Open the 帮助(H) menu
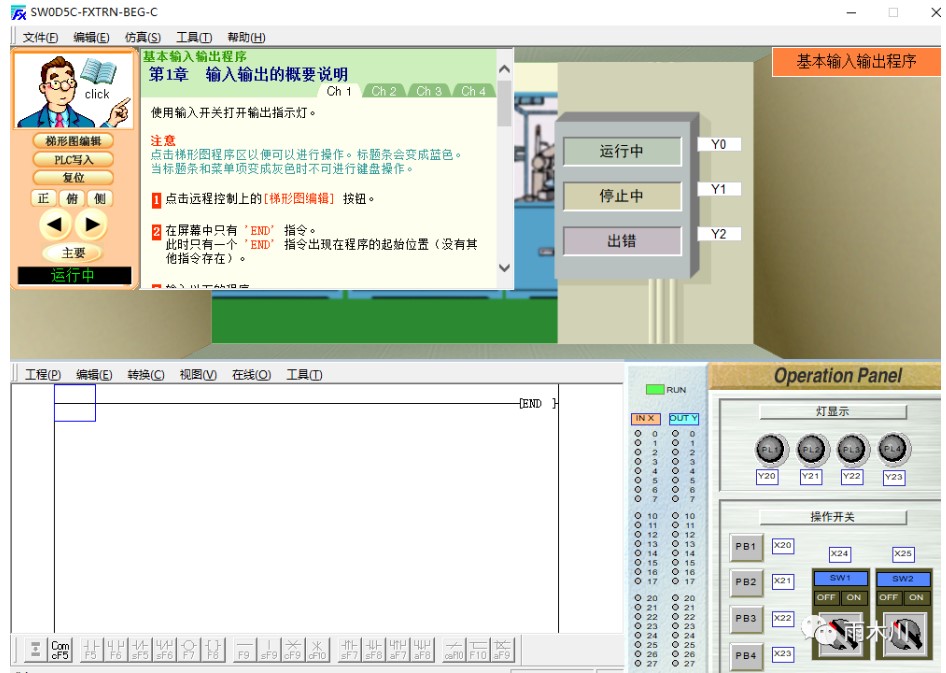The width and height of the screenshot is (946, 673). 246,37
